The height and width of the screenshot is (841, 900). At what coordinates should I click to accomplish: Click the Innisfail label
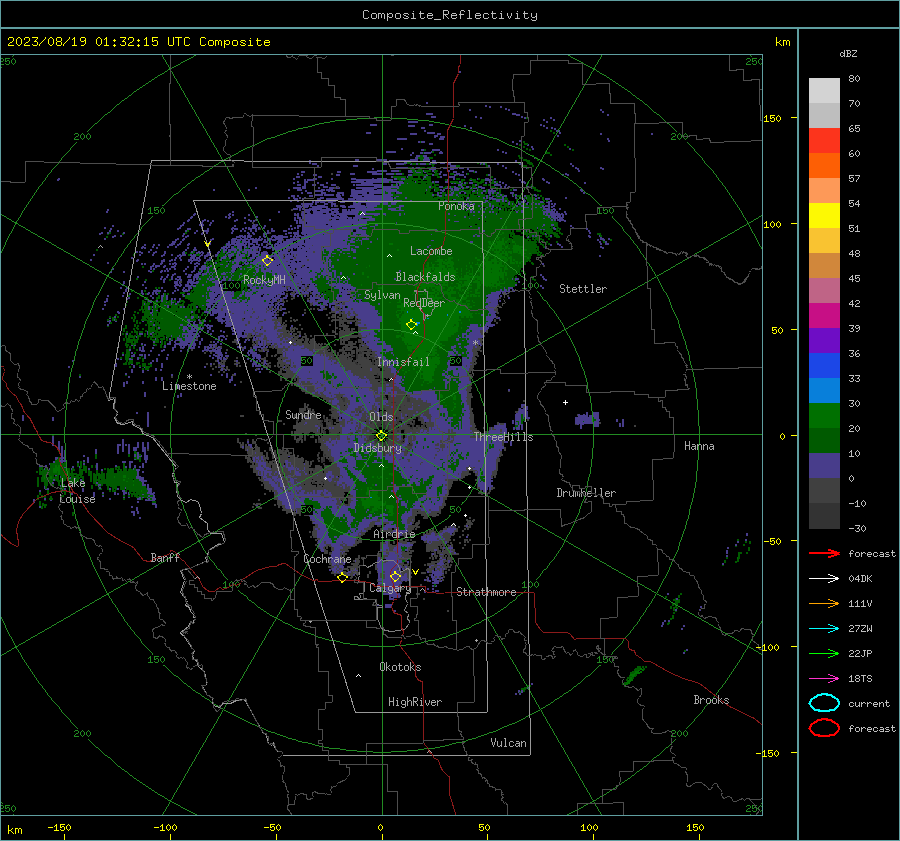click(403, 362)
